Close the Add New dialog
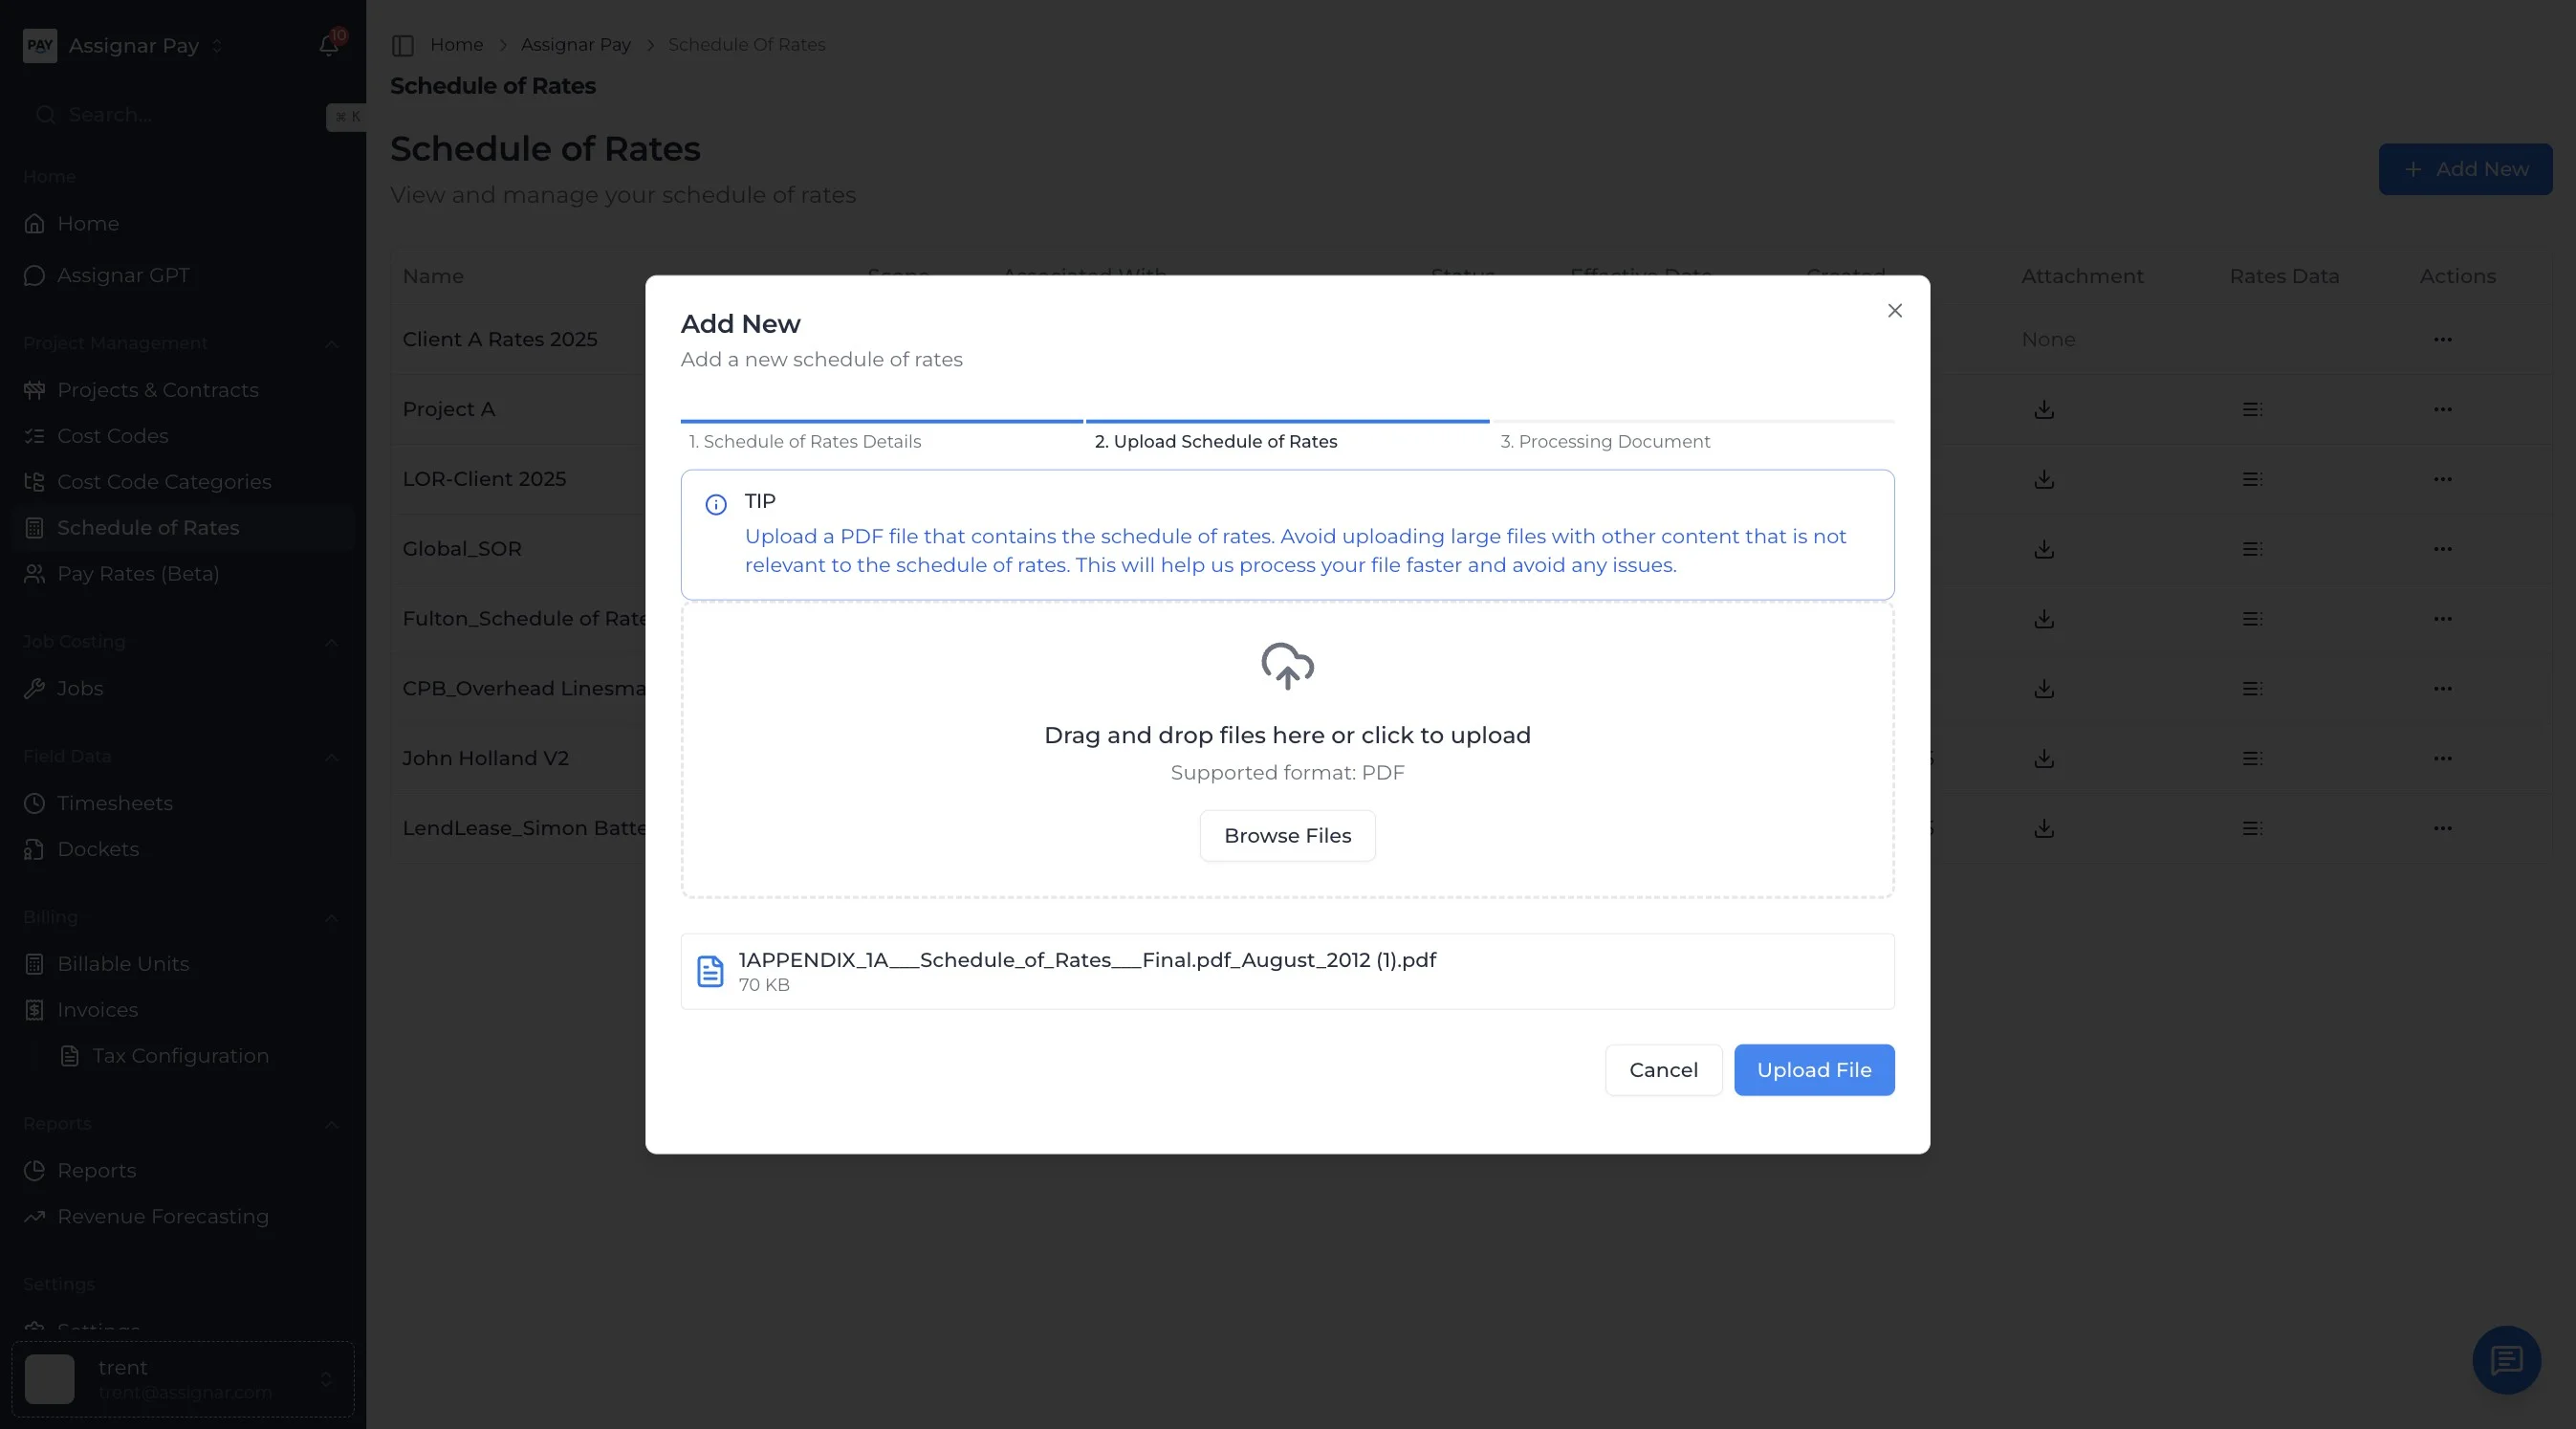The width and height of the screenshot is (2576, 1429). point(1894,311)
